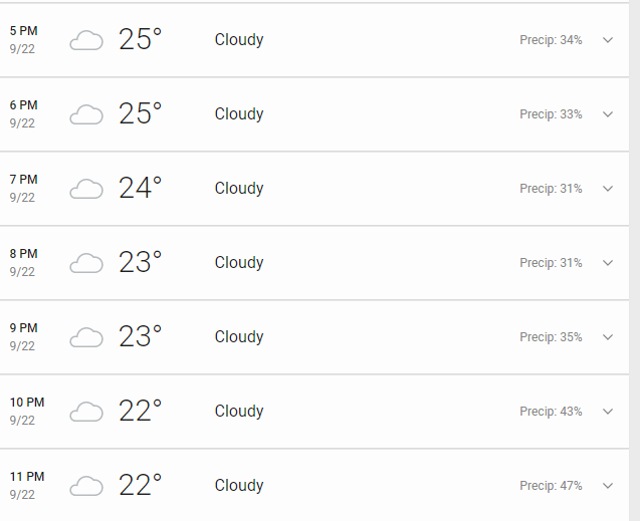The height and width of the screenshot is (521, 640).
Task: Expand the 7 PM forecast details chevron
Action: click(608, 189)
